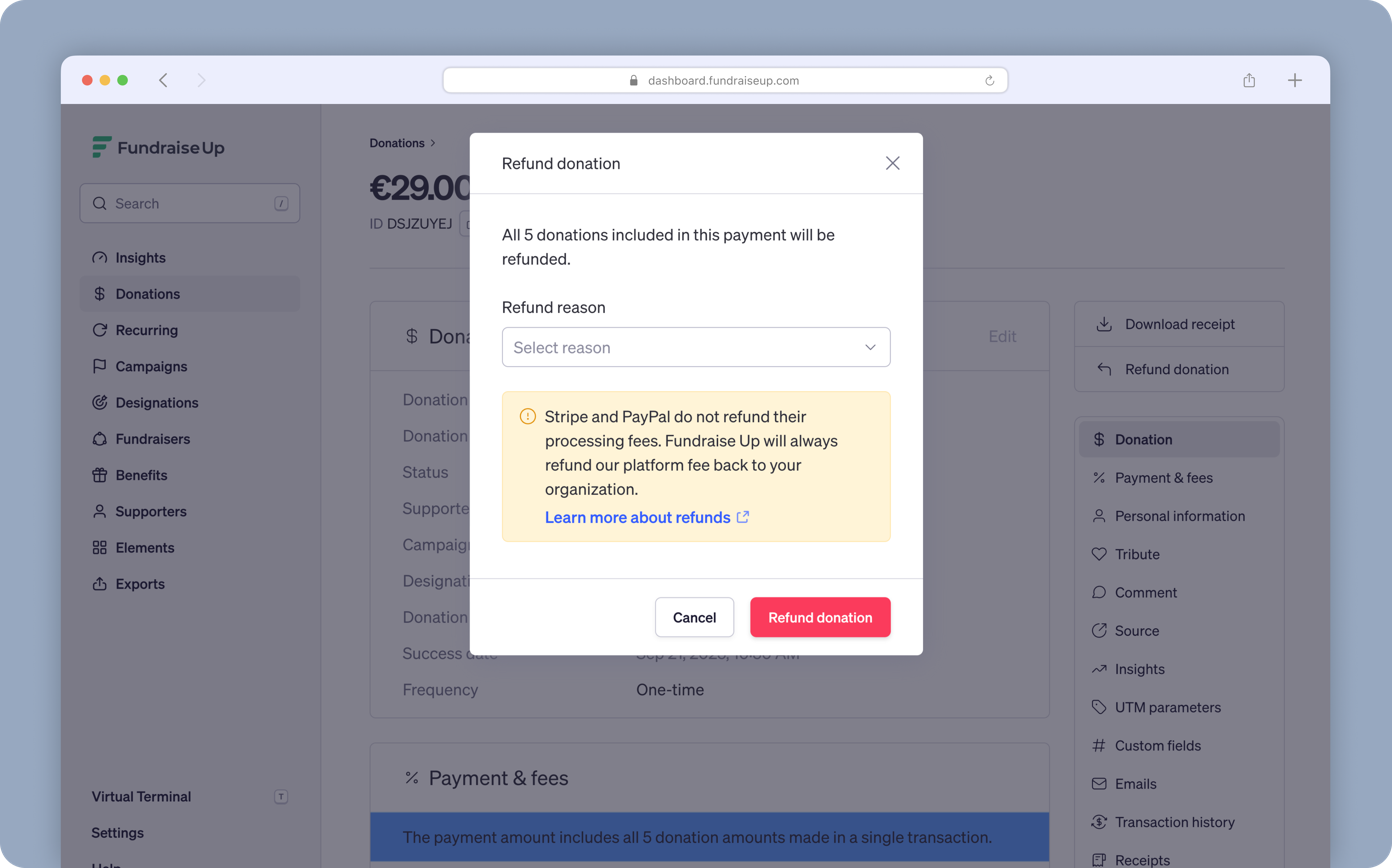Navigate back with the browser arrow

click(x=163, y=80)
